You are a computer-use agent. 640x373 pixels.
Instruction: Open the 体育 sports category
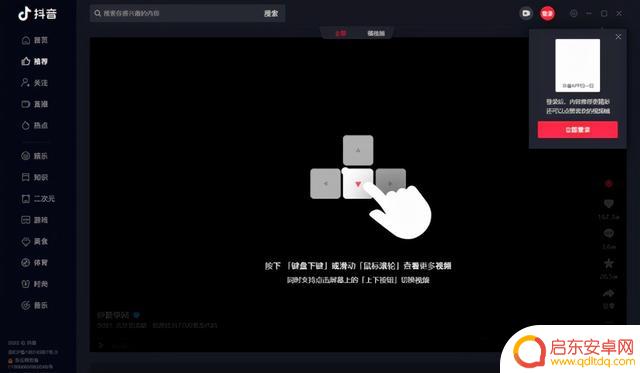(x=35, y=262)
